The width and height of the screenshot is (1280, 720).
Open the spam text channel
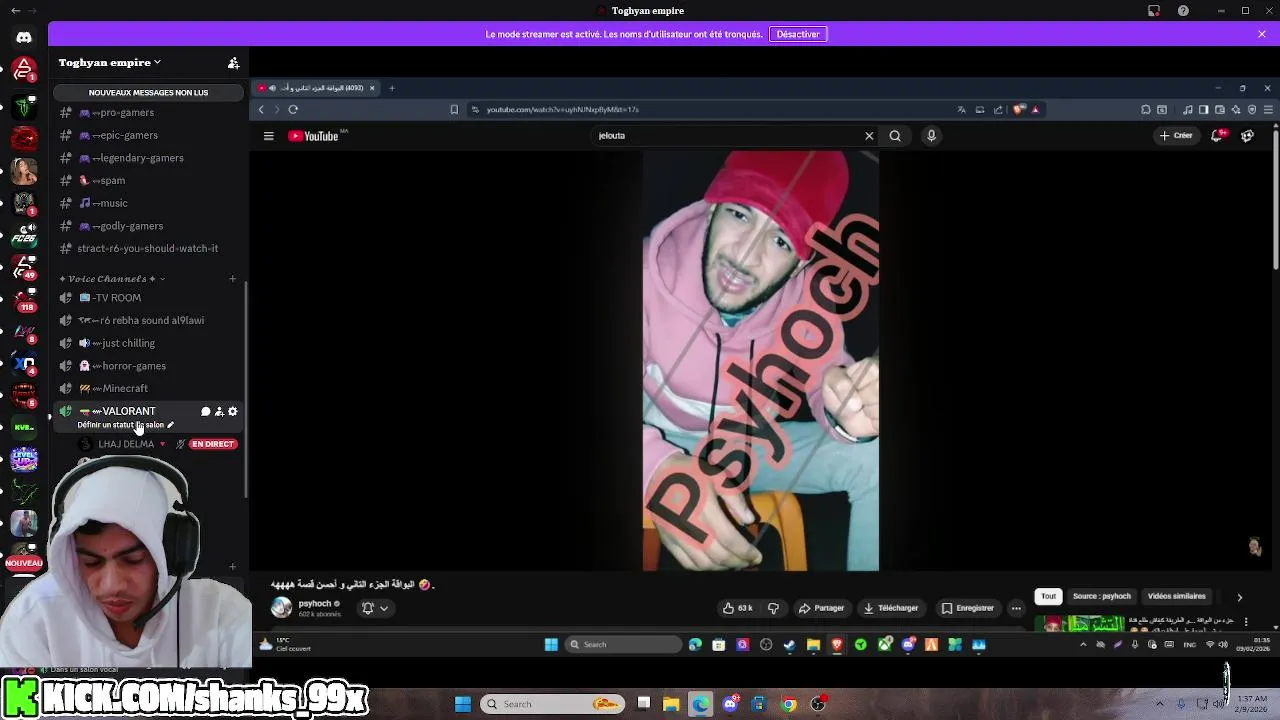(x=150, y=181)
